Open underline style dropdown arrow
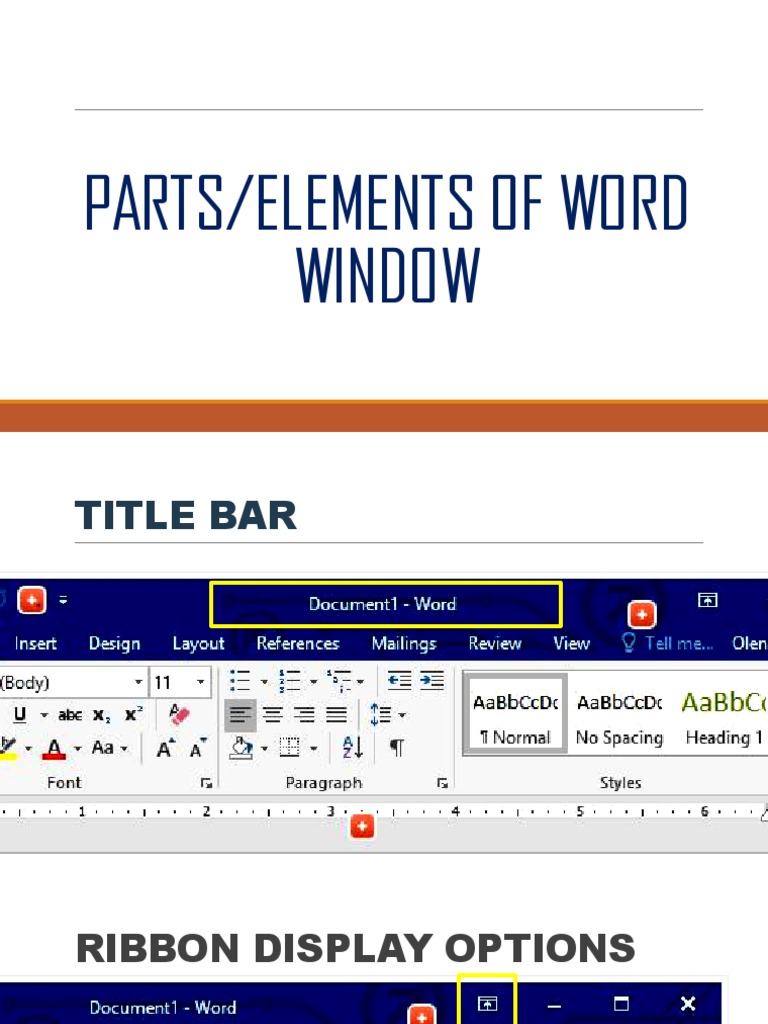Image resolution: width=768 pixels, height=1024 pixels. [44, 716]
